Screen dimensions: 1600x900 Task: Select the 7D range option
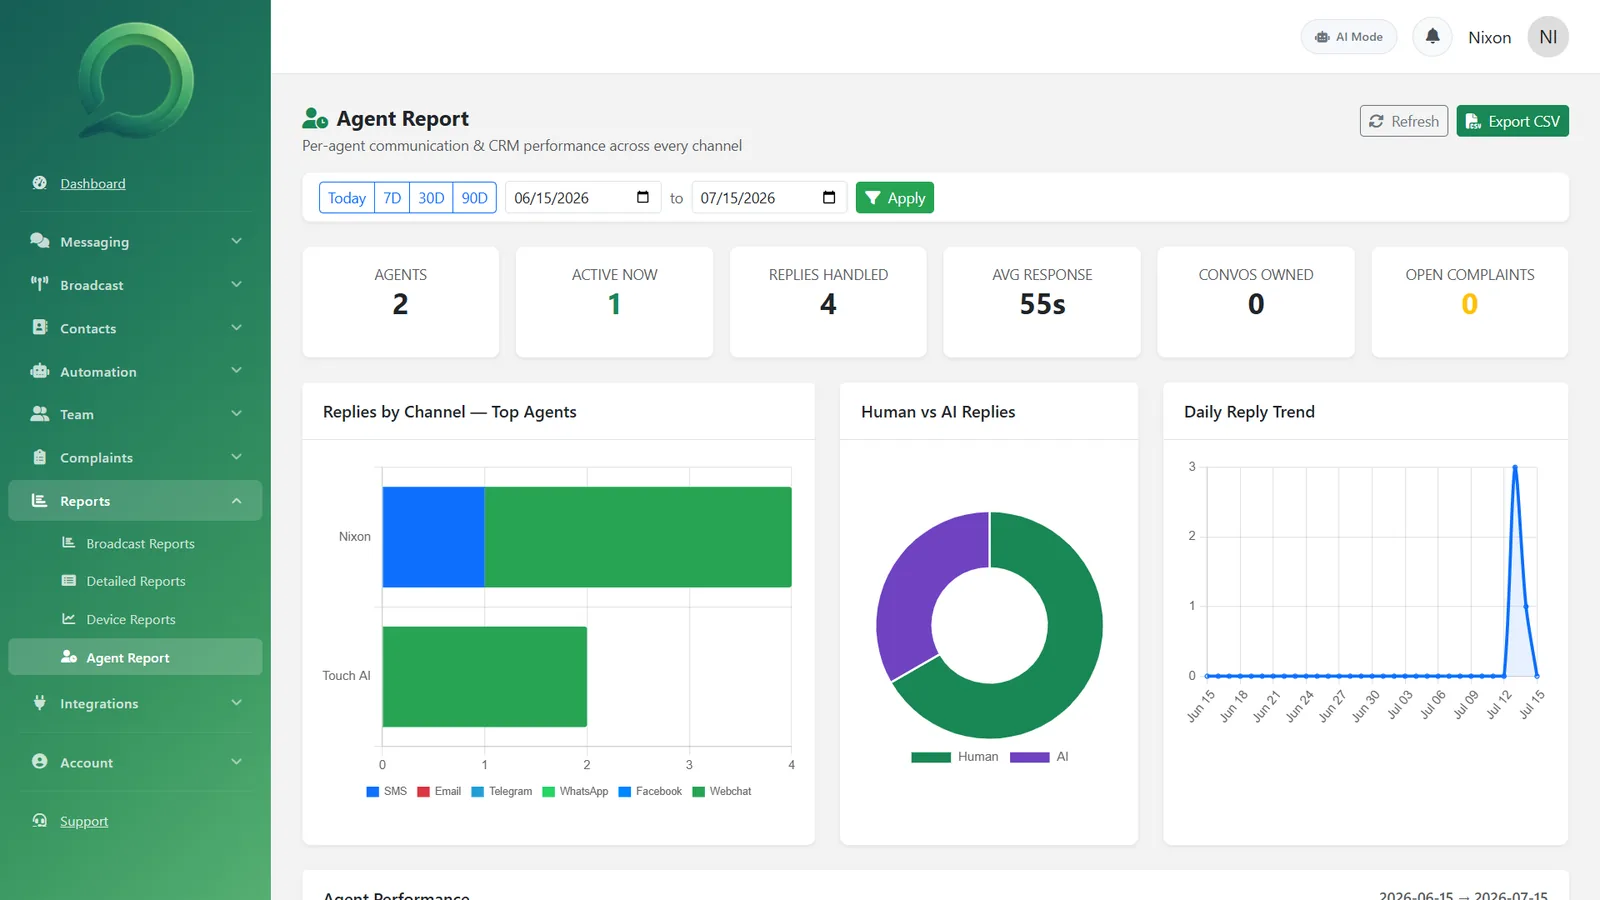392,198
